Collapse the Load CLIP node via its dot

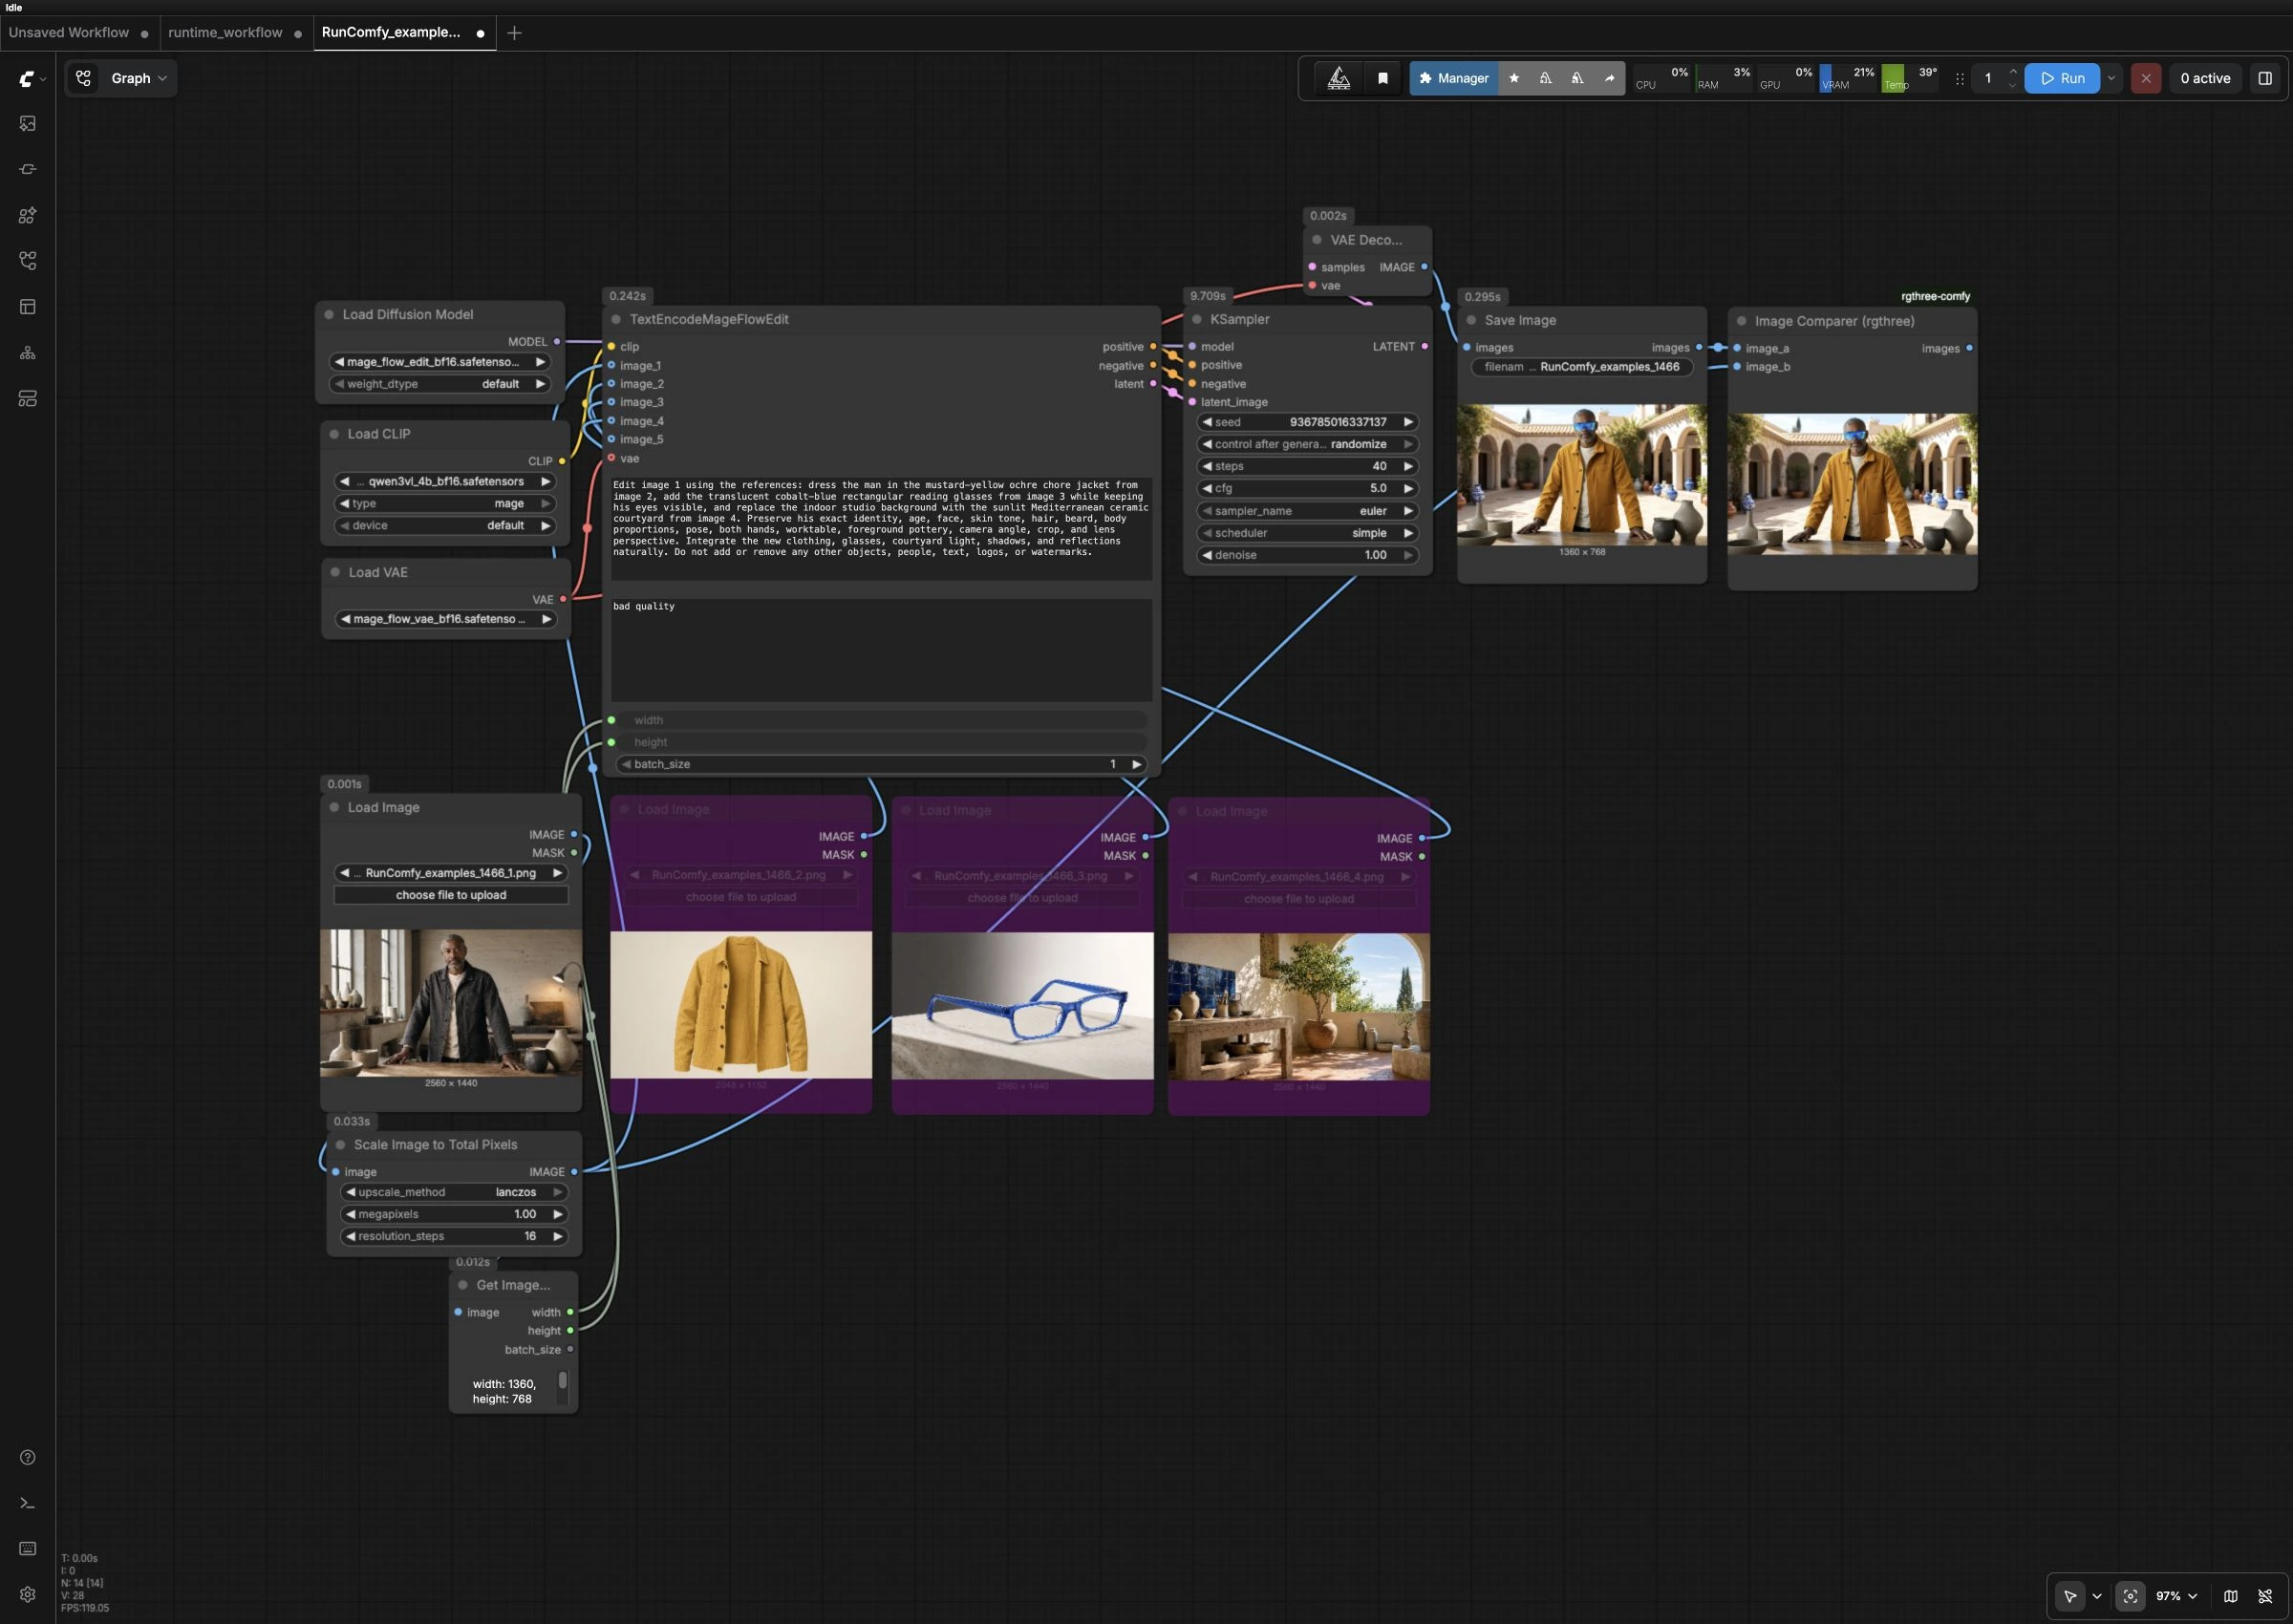click(x=334, y=434)
